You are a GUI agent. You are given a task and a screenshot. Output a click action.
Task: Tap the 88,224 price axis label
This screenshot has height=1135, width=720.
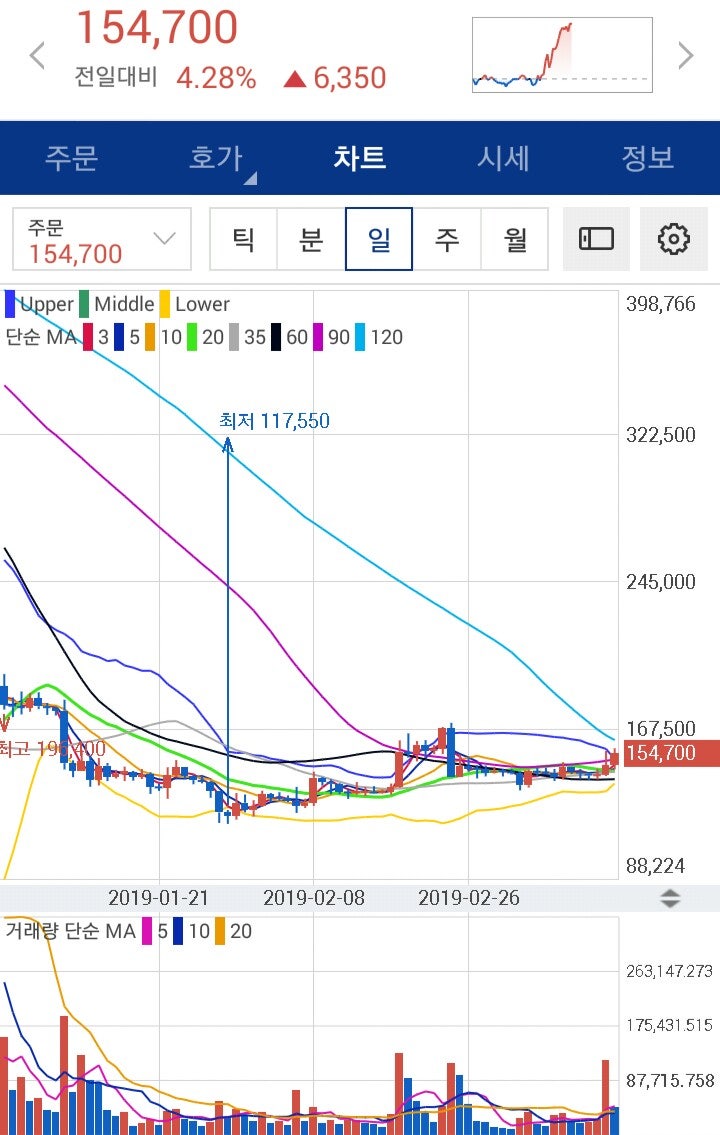[x=656, y=866]
